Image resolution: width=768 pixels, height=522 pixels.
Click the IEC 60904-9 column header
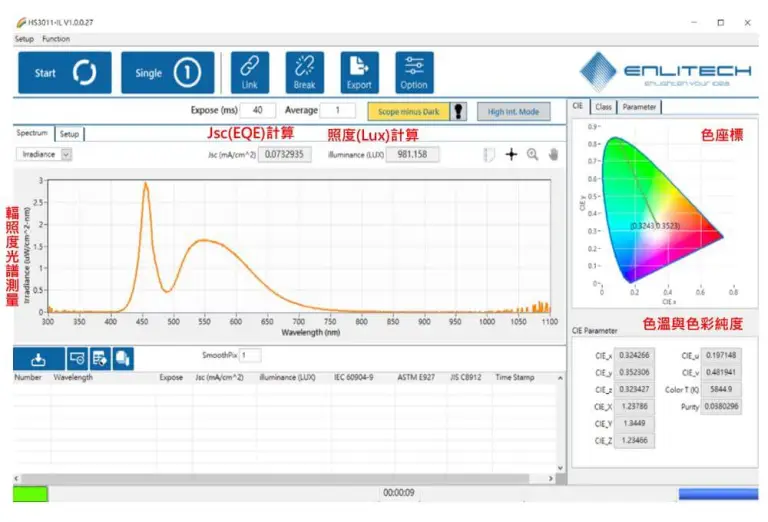pyautogui.click(x=354, y=378)
